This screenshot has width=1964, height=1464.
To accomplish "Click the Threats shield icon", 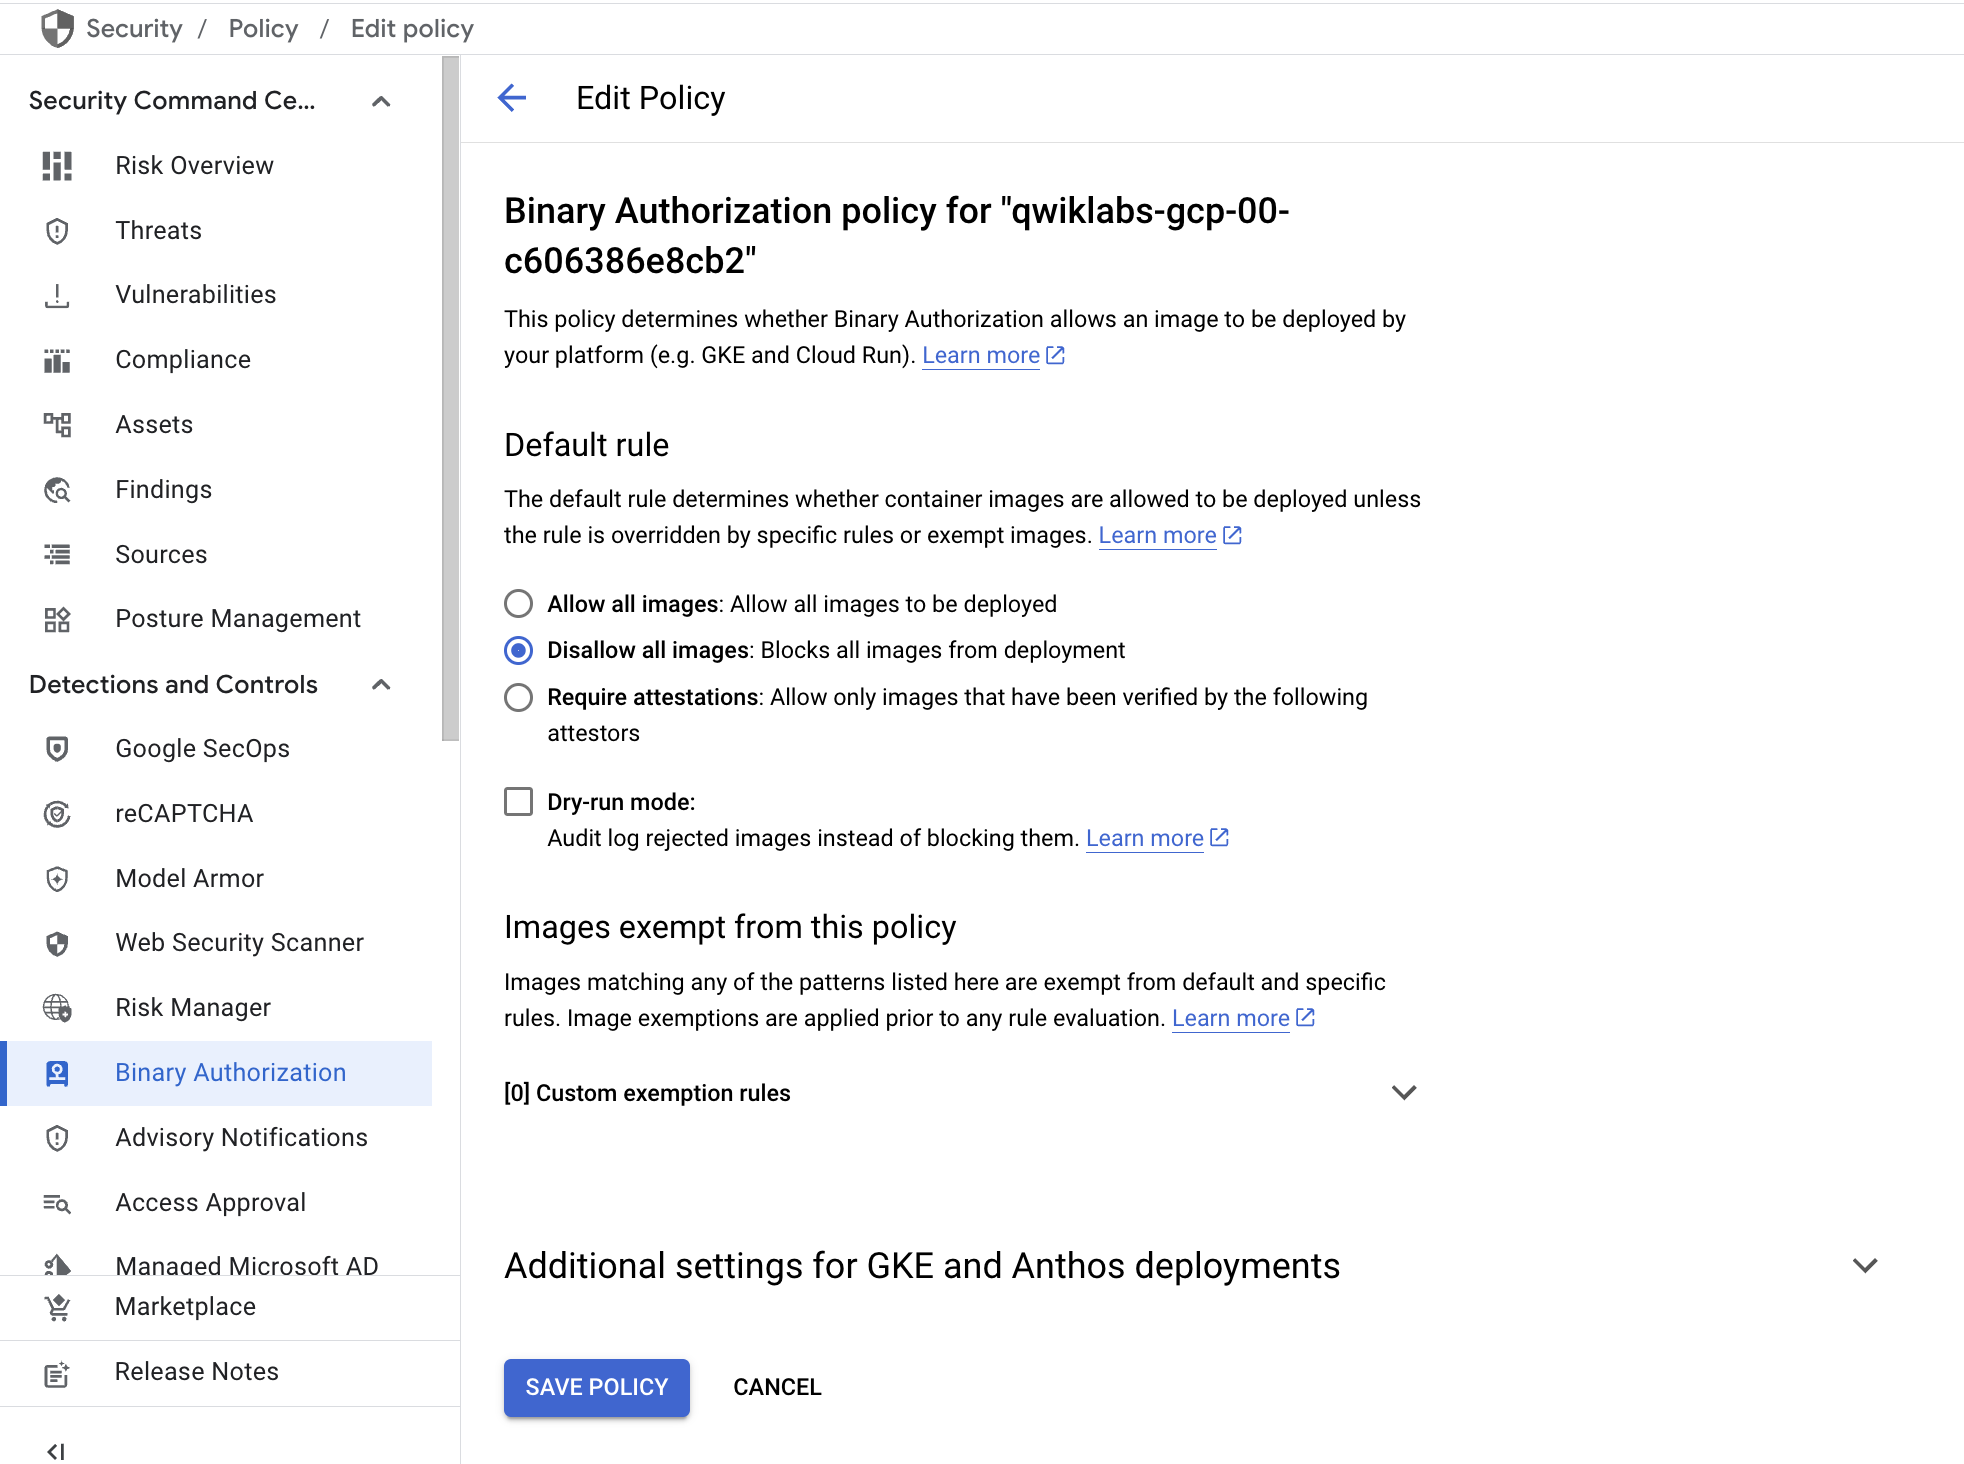I will 57,231.
